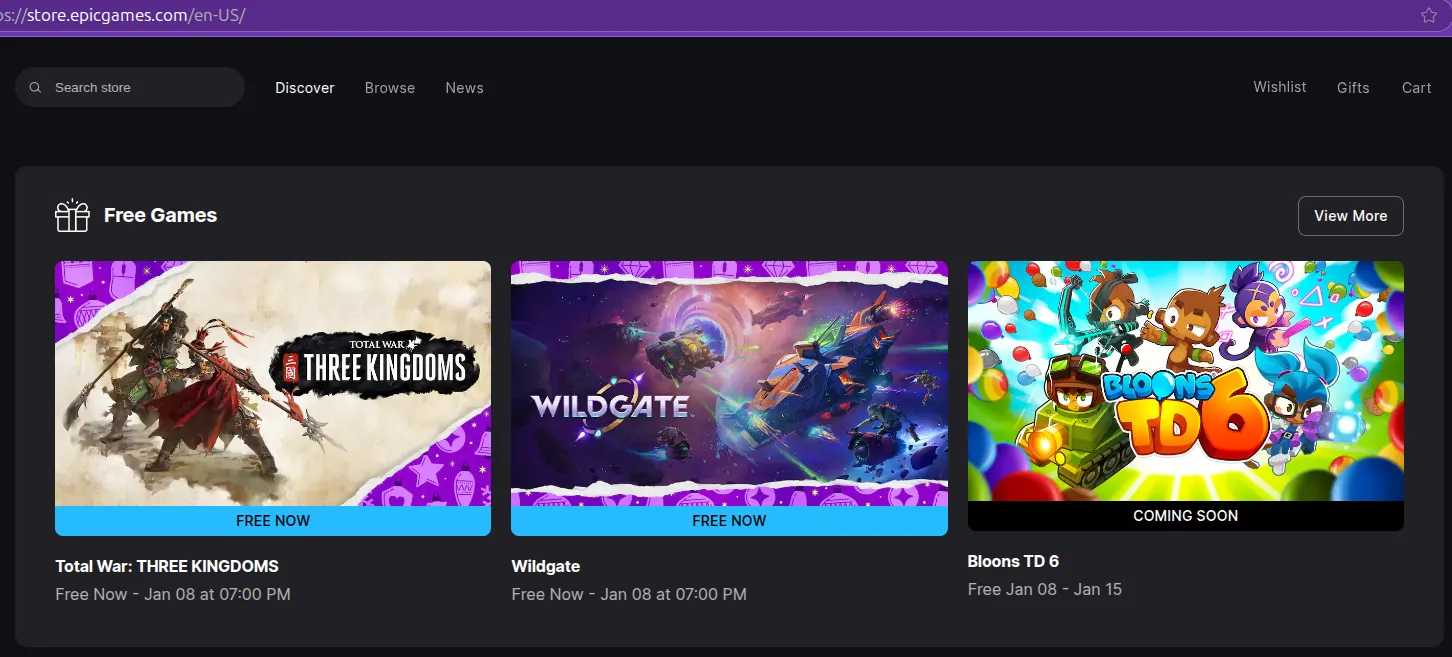Viewport: 1452px width, 657px height.
Task: Open the Gifts page
Action: pos(1353,88)
